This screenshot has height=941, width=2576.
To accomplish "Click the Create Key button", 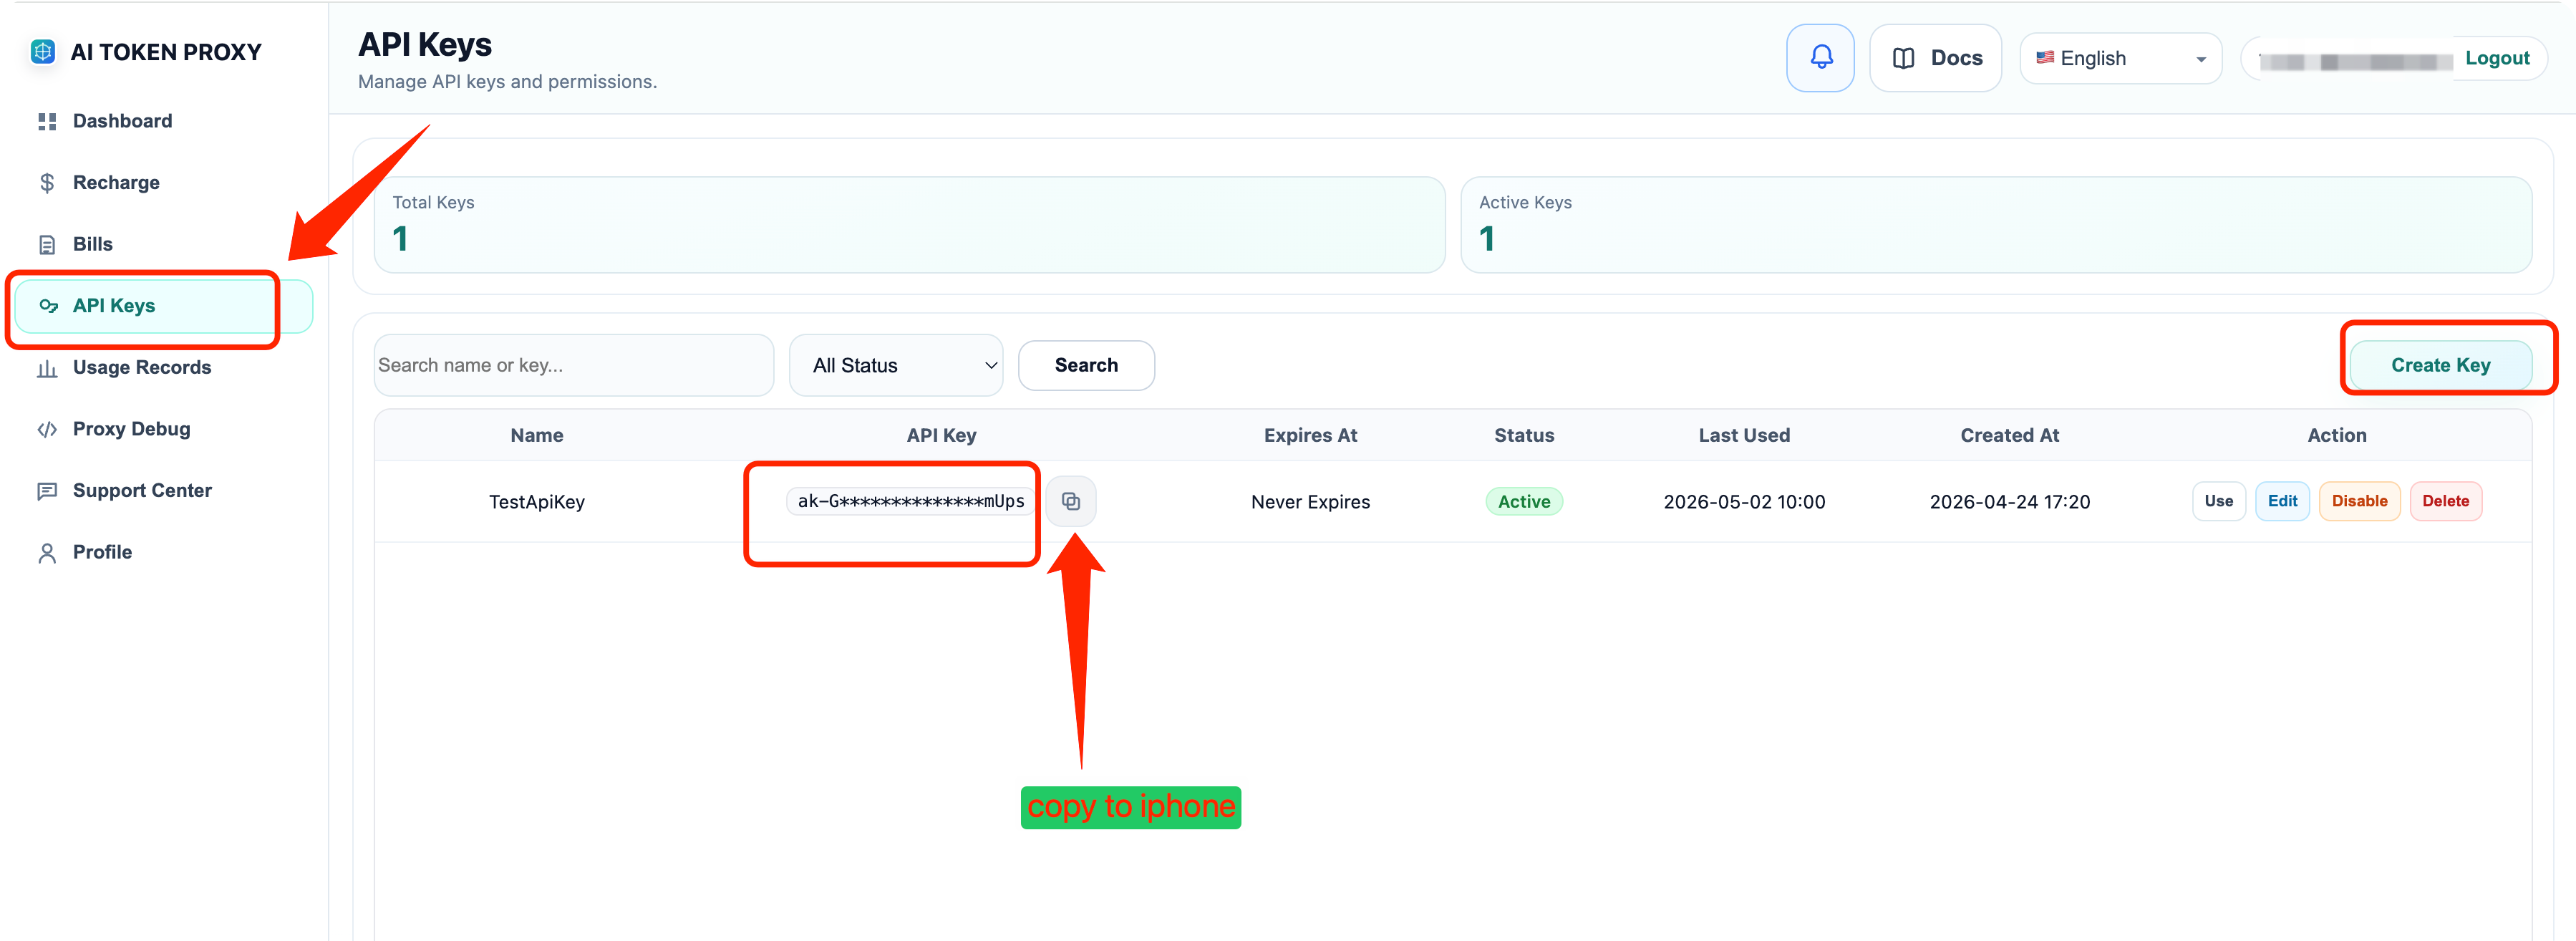I will pyautogui.click(x=2440, y=366).
